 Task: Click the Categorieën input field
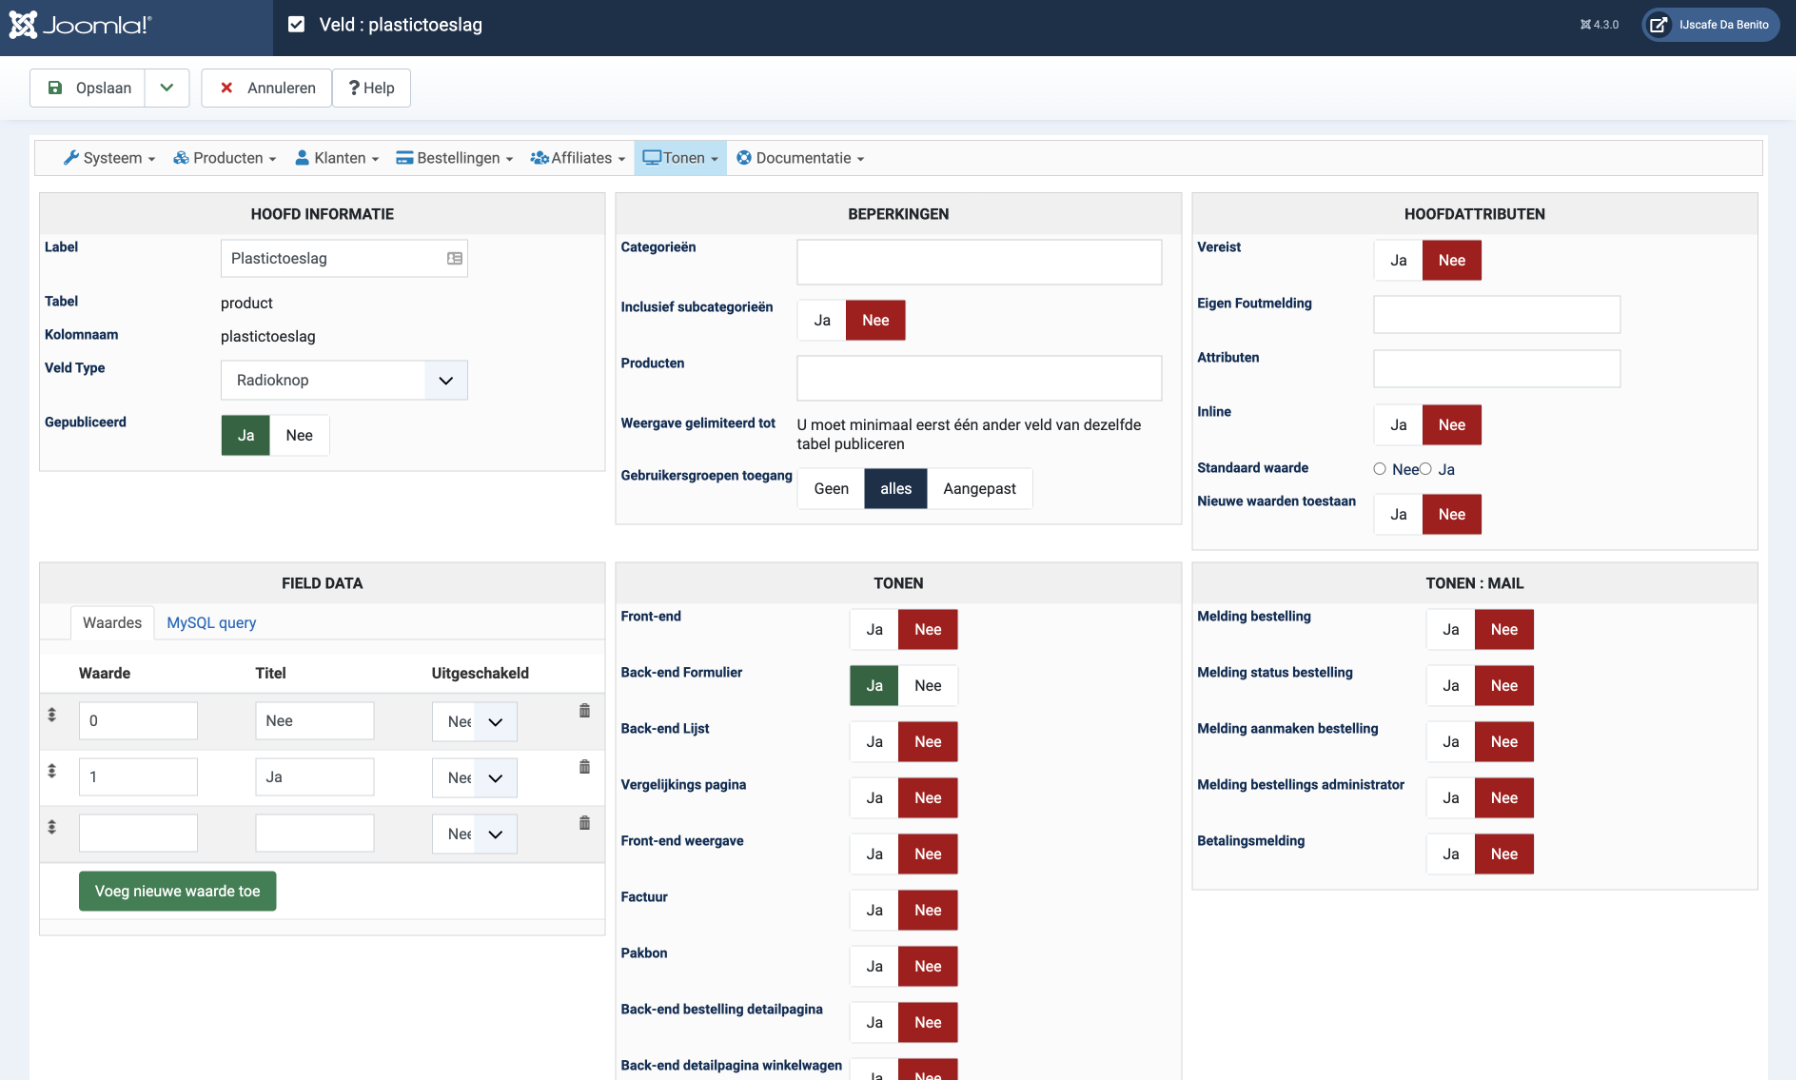coord(979,262)
